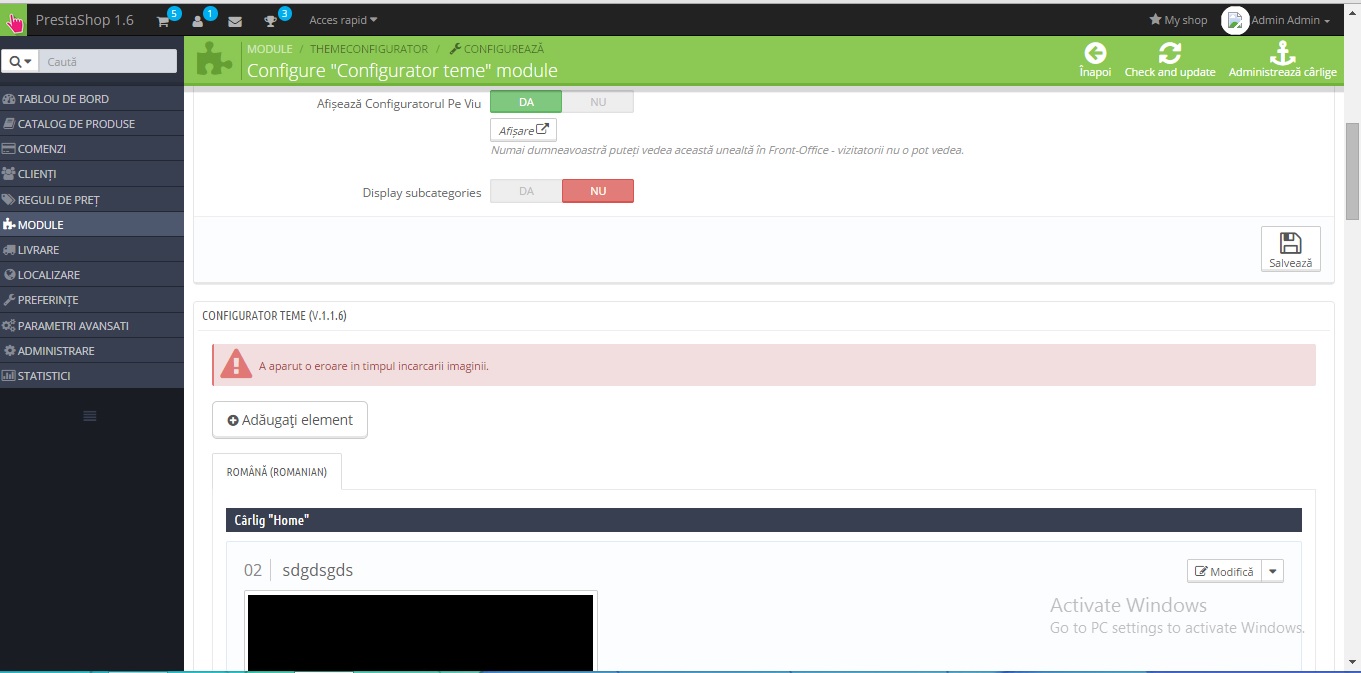Expand the dropdown arrow beside Modifică

[x=1273, y=571]
